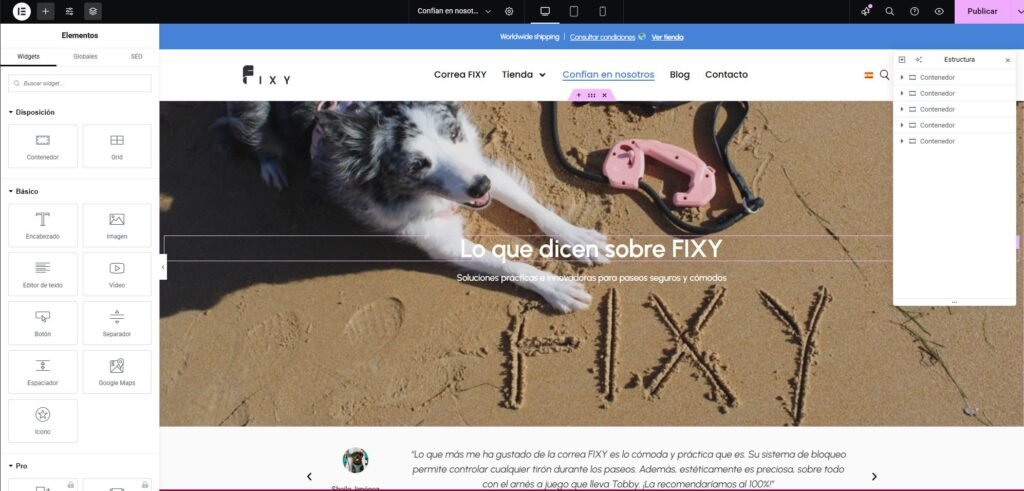Switch to the Globales tab
This screenshot has height=491, width=1024.
85,56
